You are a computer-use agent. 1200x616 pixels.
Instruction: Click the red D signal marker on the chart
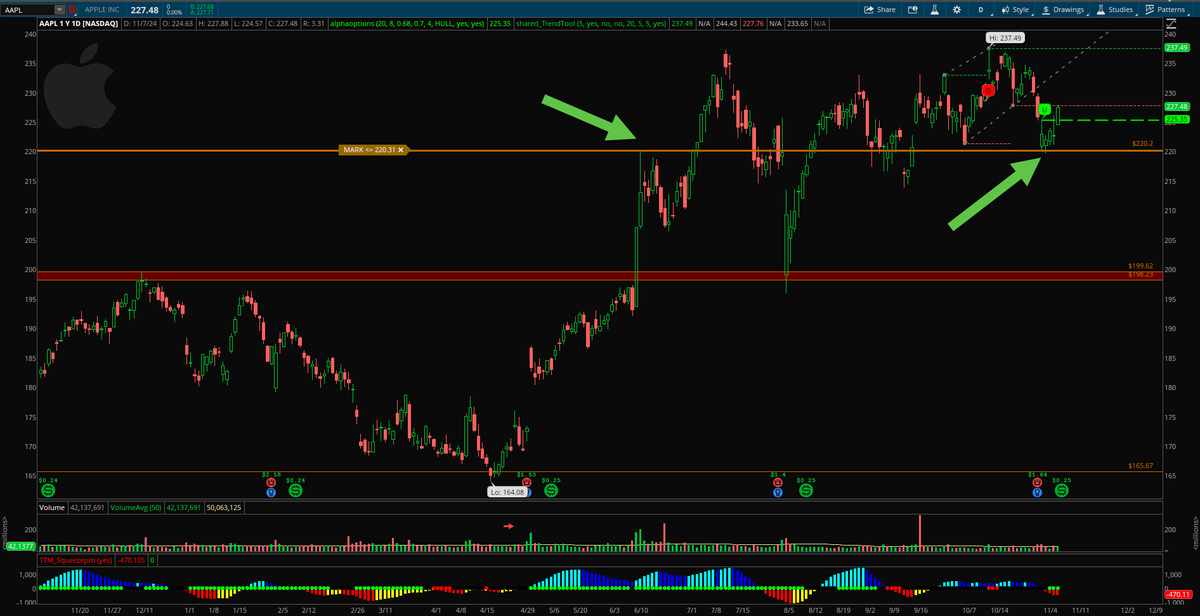[987, 91]
